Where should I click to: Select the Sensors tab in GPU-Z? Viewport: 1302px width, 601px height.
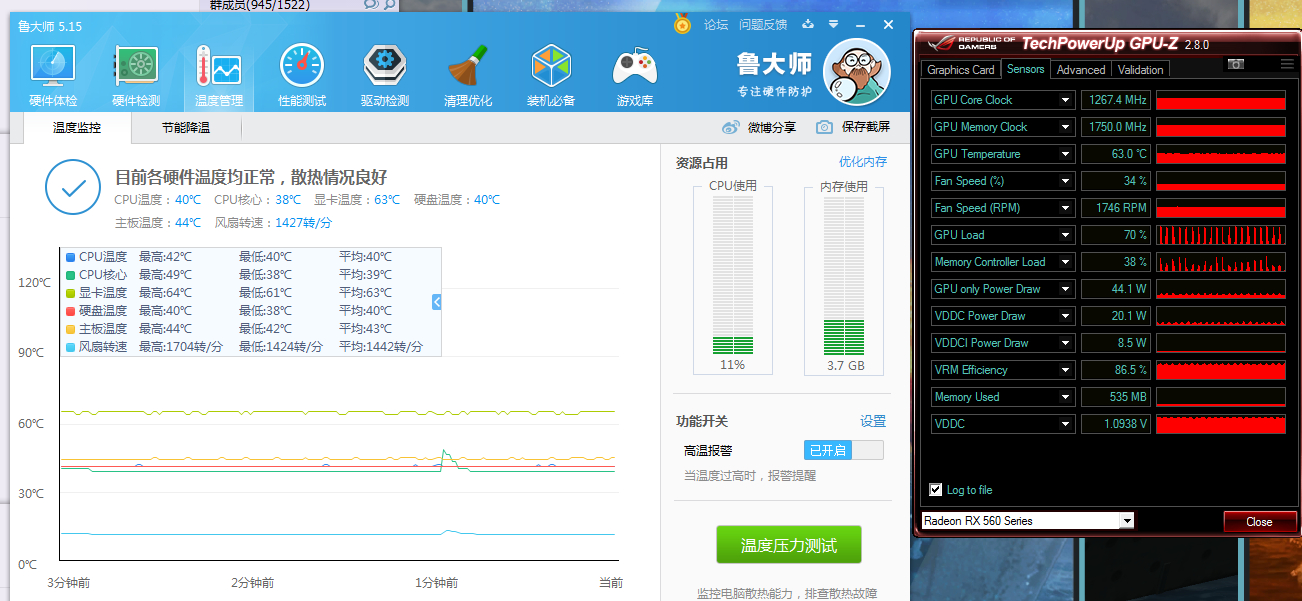tap(1025, 69)
